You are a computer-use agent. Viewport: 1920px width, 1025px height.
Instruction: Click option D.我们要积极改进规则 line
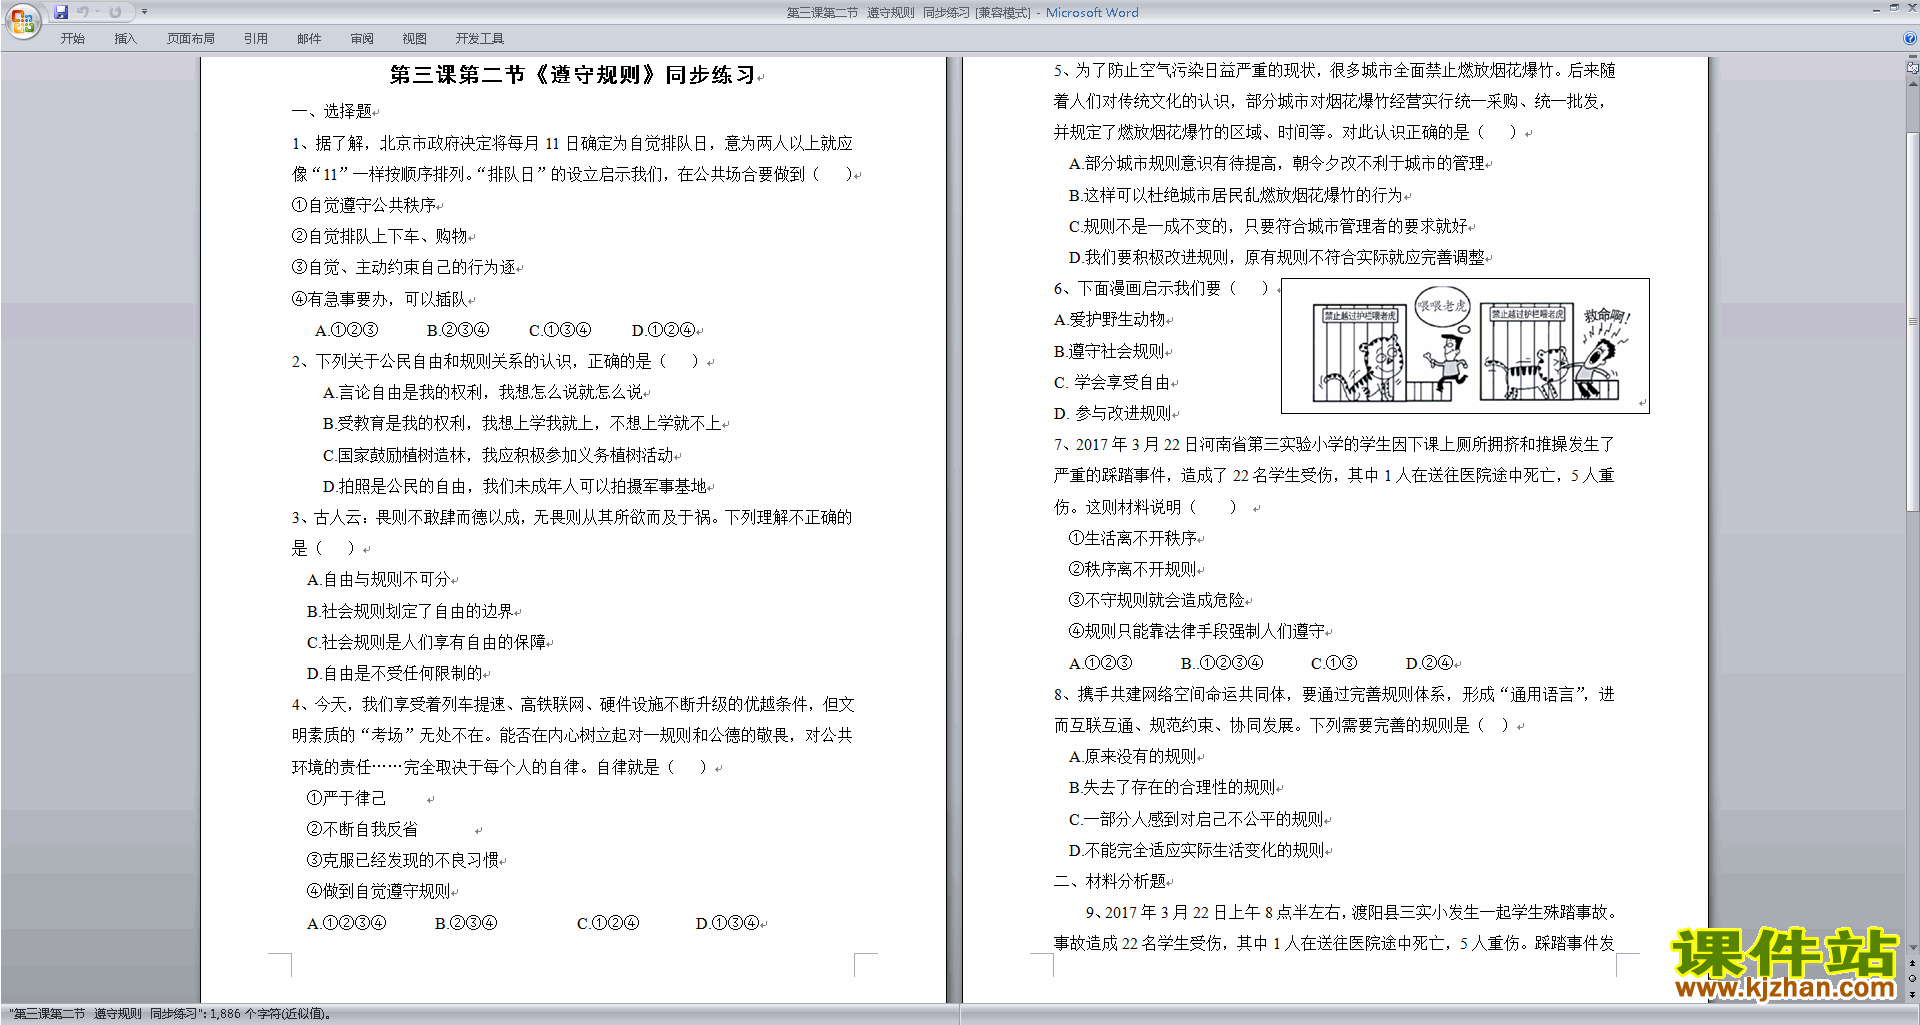(1277, 257)
